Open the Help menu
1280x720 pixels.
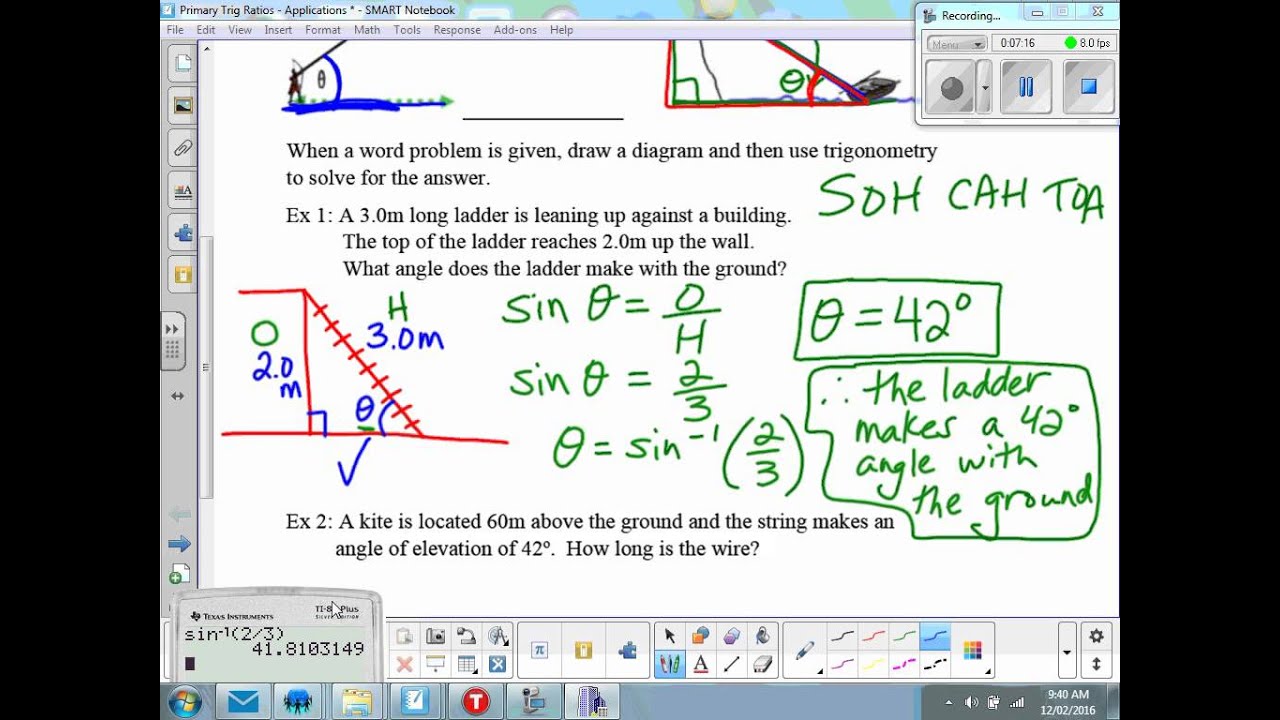(562, 30)
